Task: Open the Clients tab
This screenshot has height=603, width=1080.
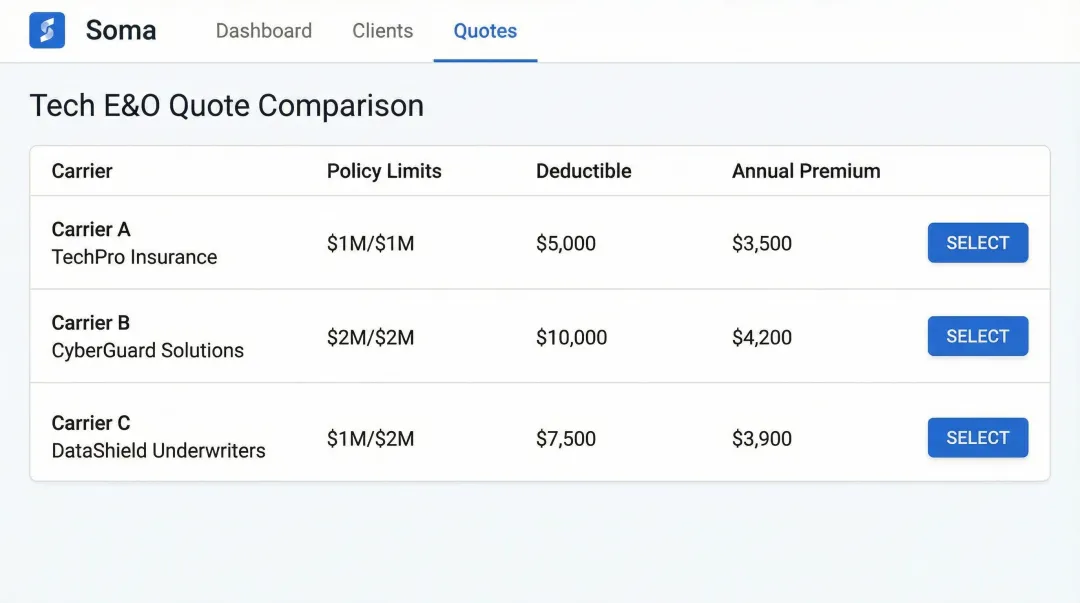Action: pos(382,31)
